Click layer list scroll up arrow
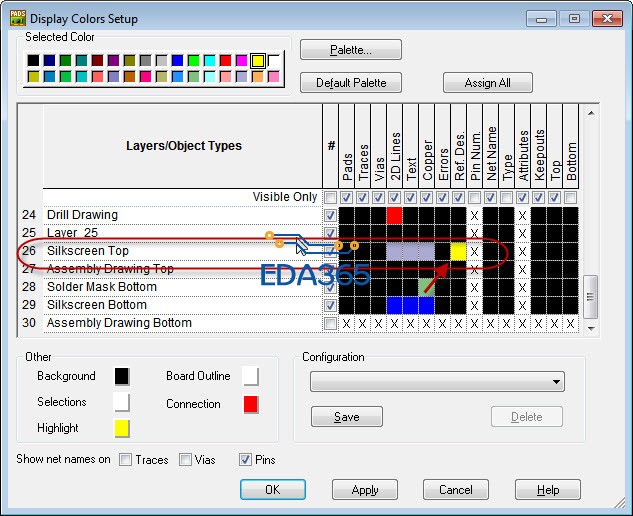This screenshot has width=633, height=516. coord(591,113)
